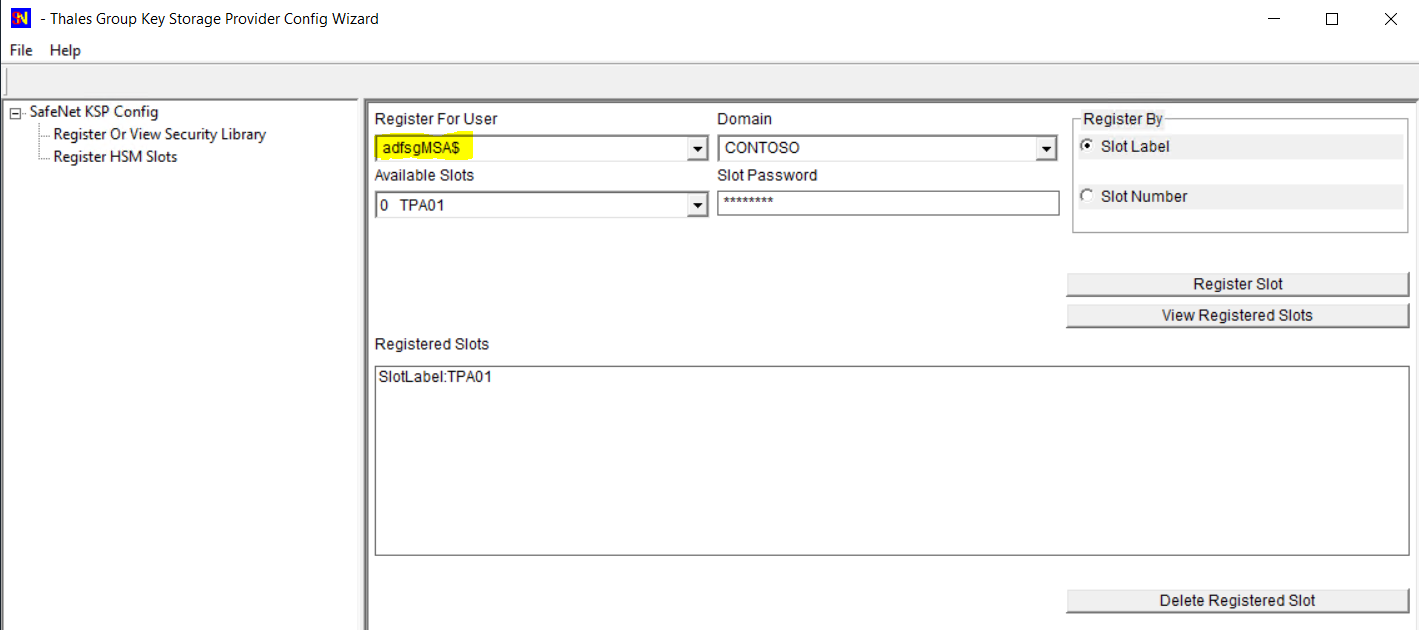
Task: Select SlotLabel:TPA01 in Registered Slots list
Action: tap(435, 377)
